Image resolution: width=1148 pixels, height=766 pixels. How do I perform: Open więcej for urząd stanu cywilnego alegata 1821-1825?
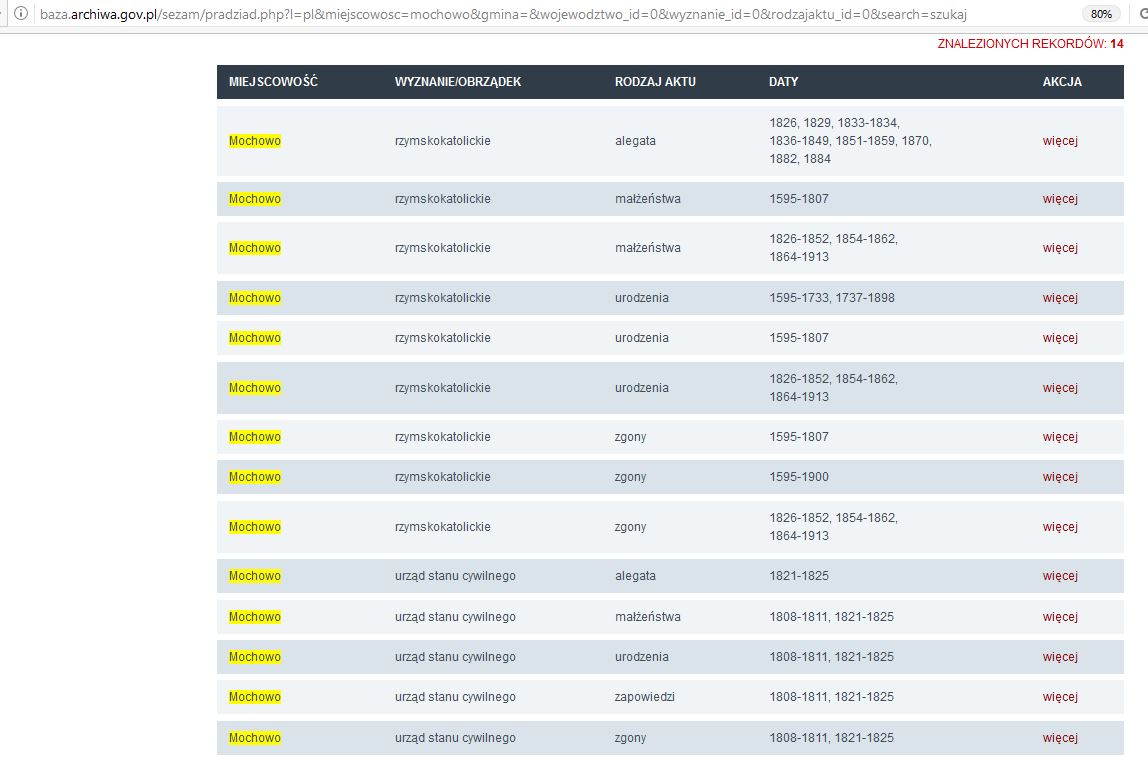click(1059, 576)
